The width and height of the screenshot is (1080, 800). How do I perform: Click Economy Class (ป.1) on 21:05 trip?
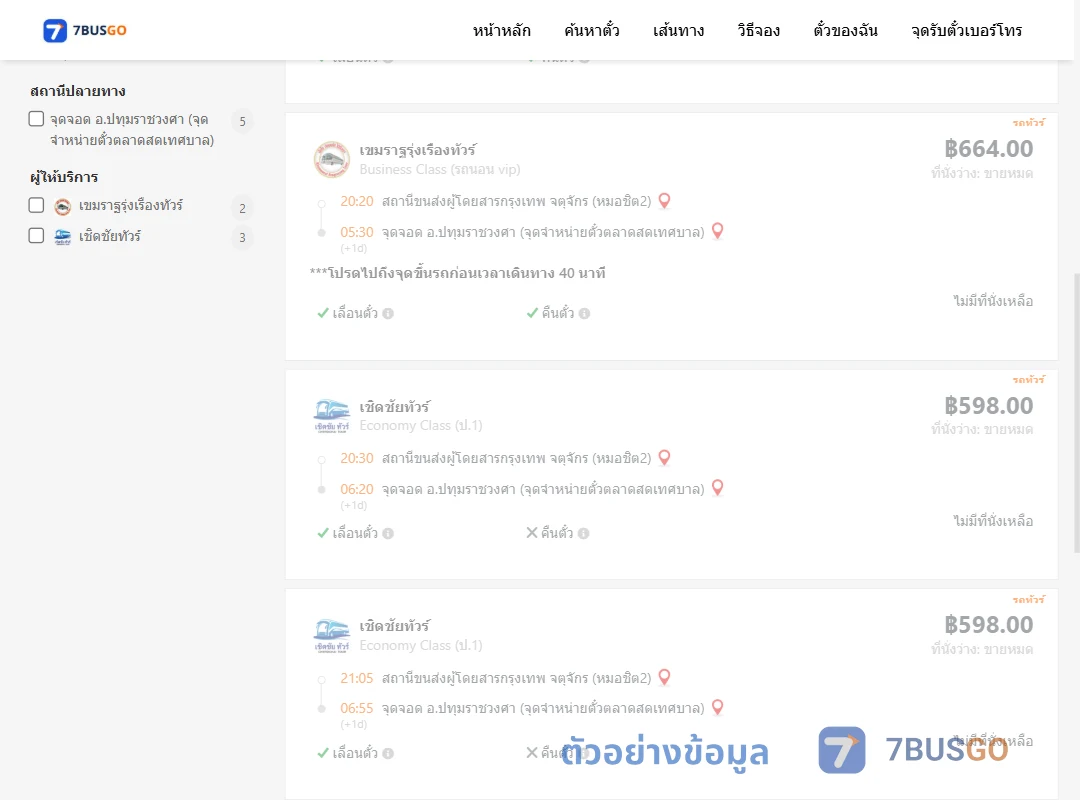pos(421,646)
